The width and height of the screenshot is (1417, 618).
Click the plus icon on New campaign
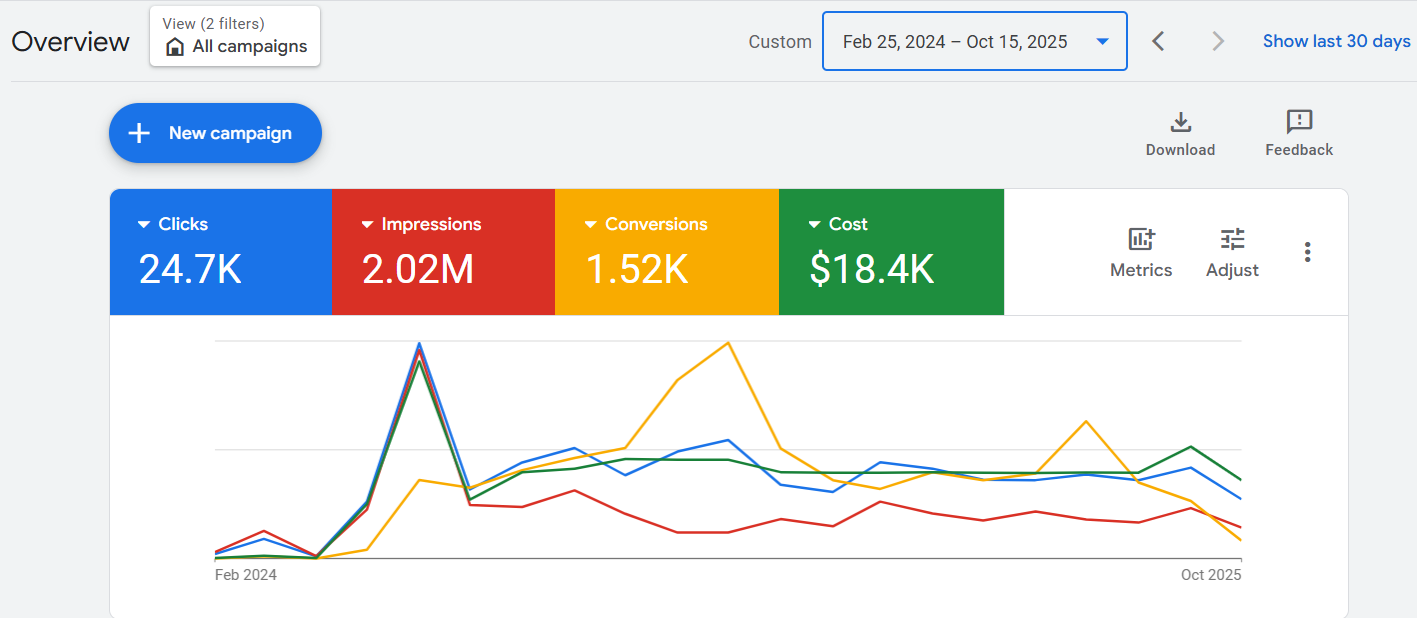coord(140,133)
